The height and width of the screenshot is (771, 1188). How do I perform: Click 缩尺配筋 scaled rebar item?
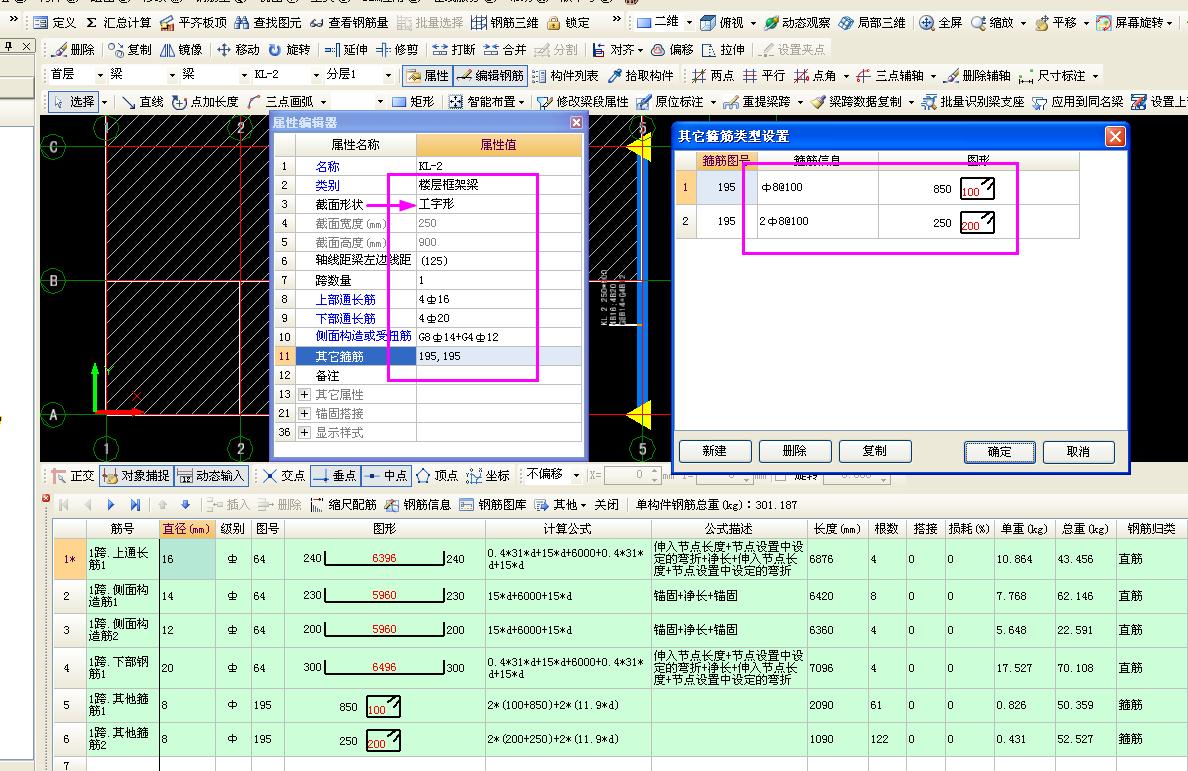point(343,504)
